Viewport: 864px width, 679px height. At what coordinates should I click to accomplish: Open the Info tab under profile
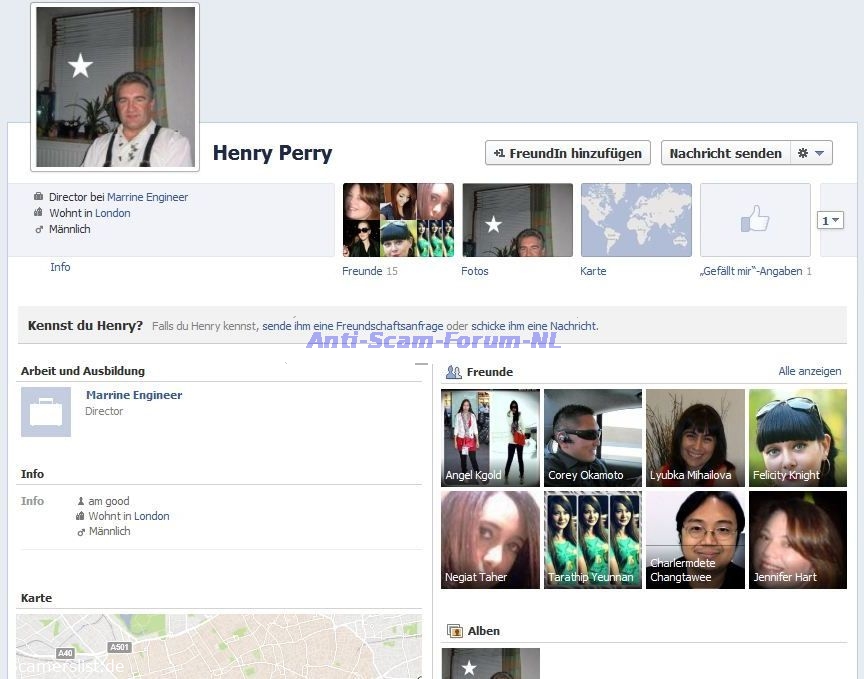pos(60,267)
